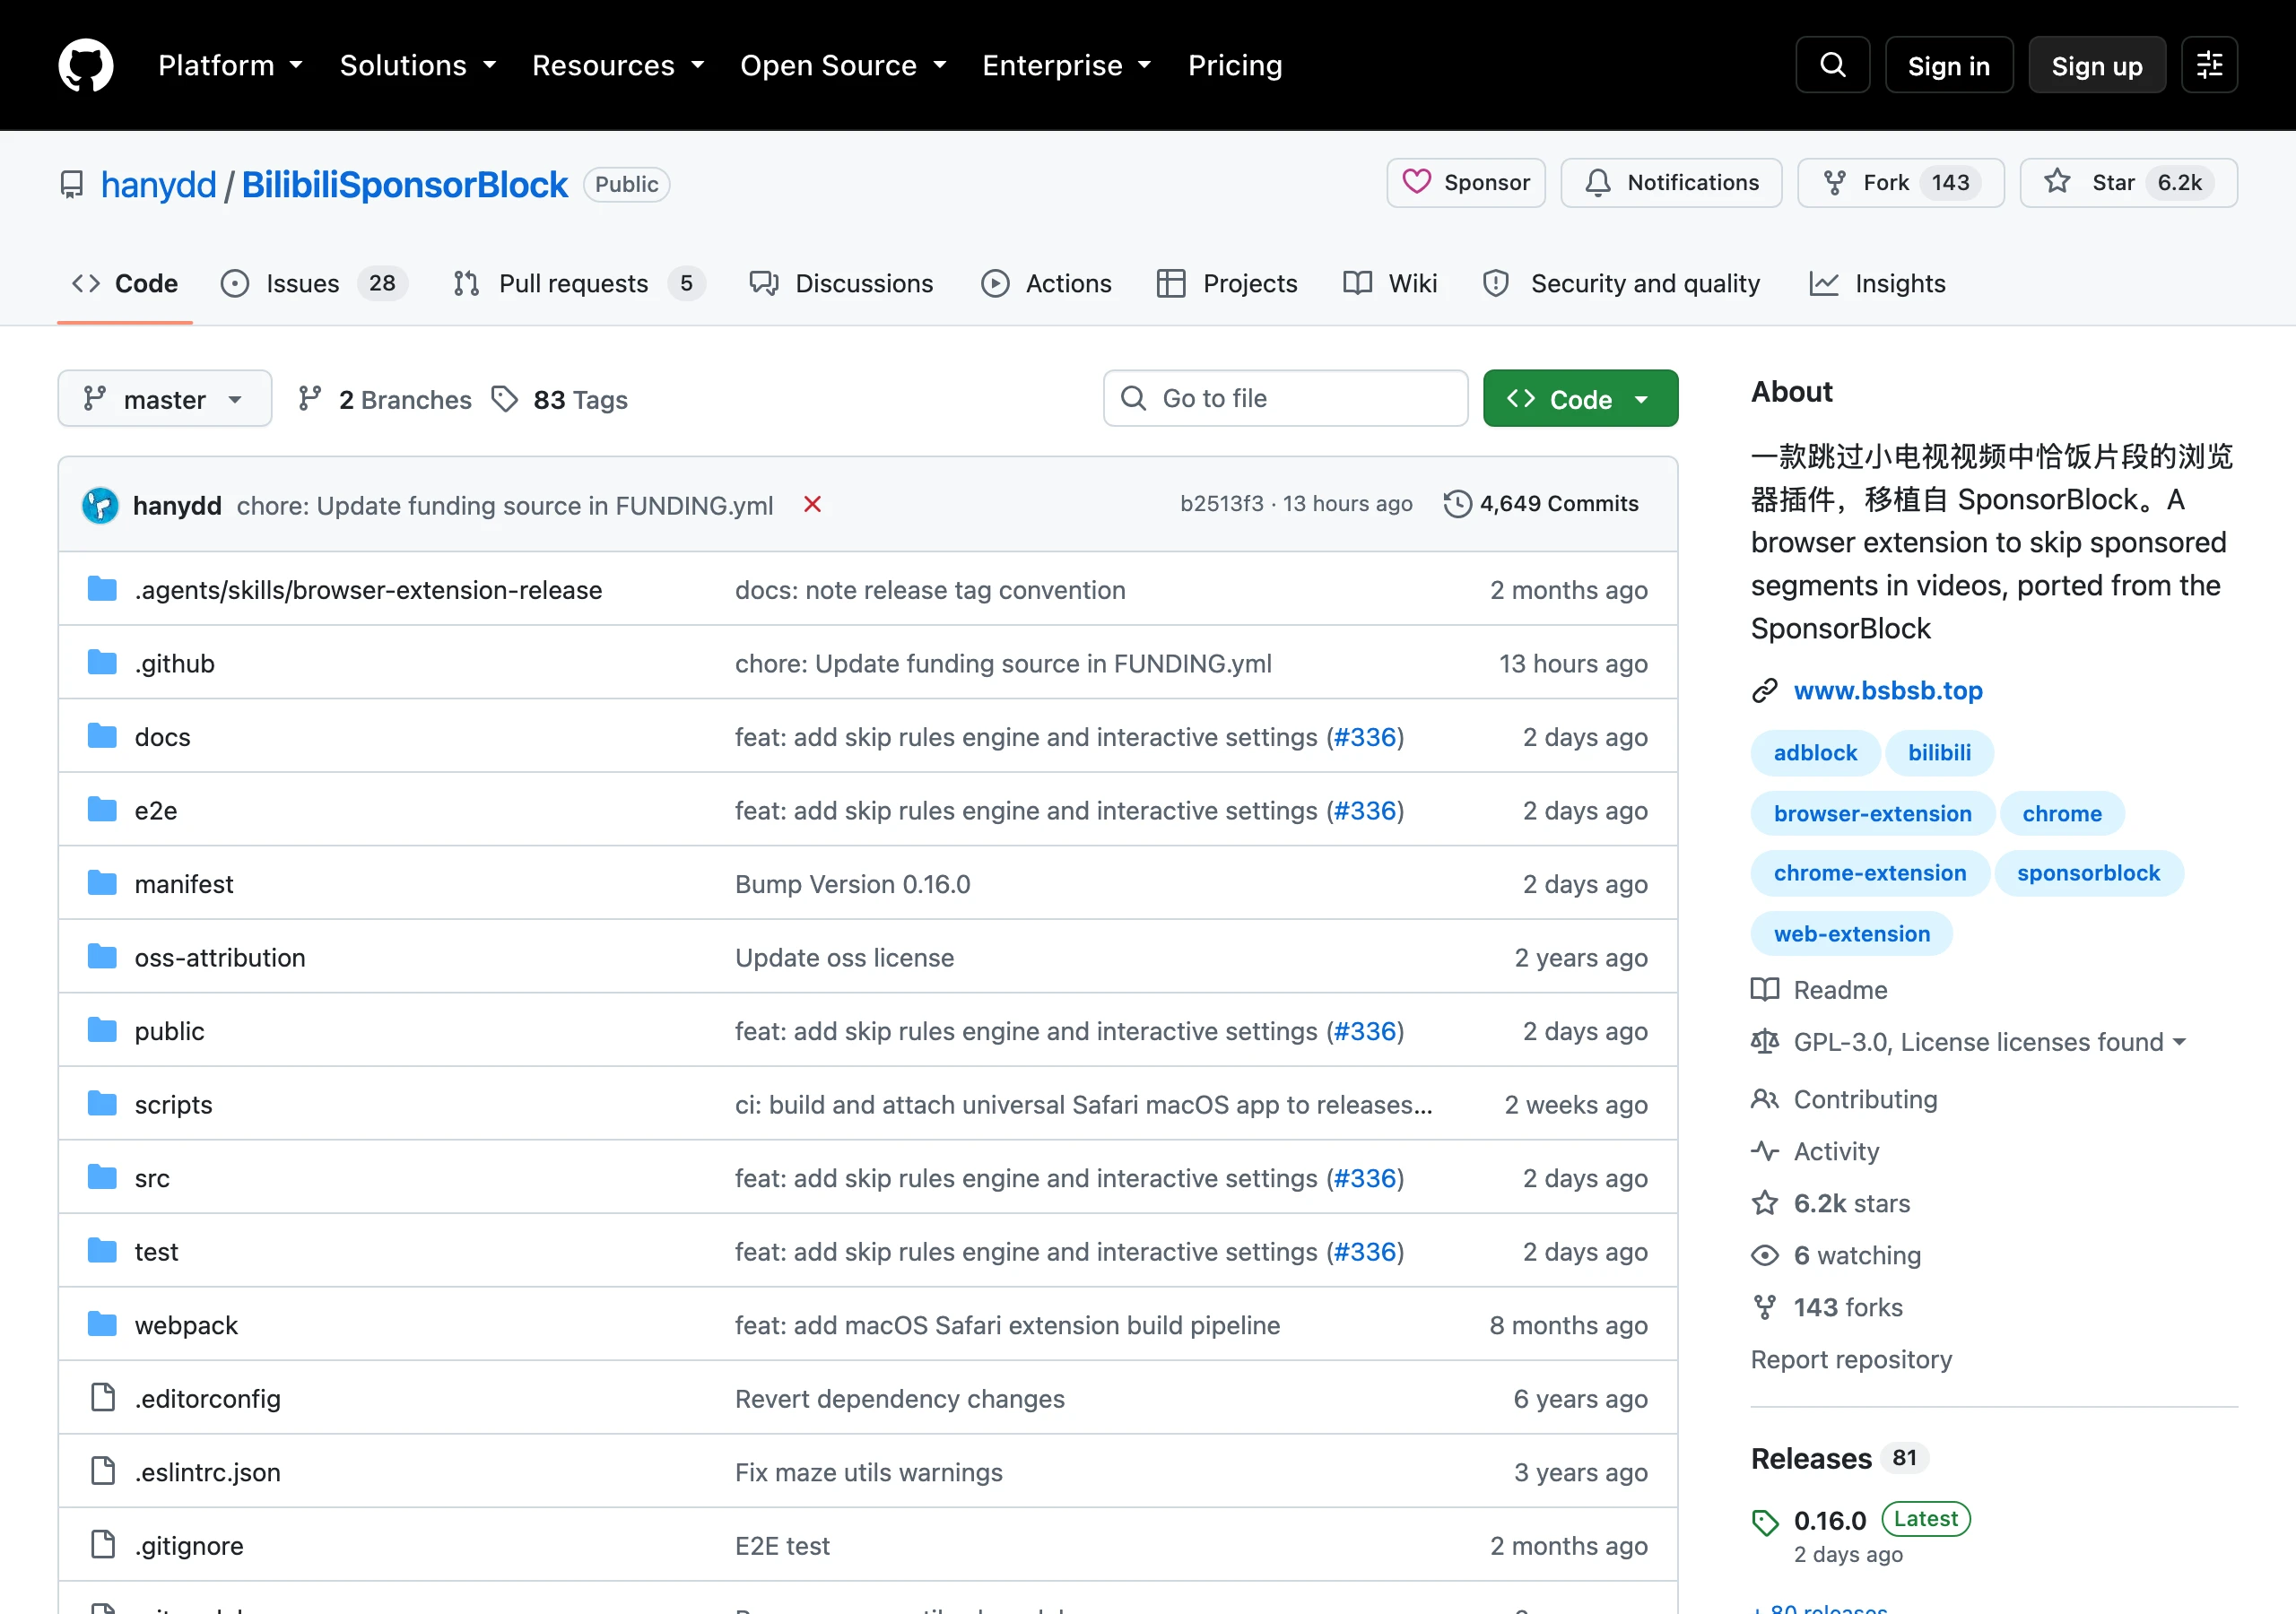Open the Activity link in About
The width and height of the screenshot is (2296, 1614).
pos(1815,1151)
